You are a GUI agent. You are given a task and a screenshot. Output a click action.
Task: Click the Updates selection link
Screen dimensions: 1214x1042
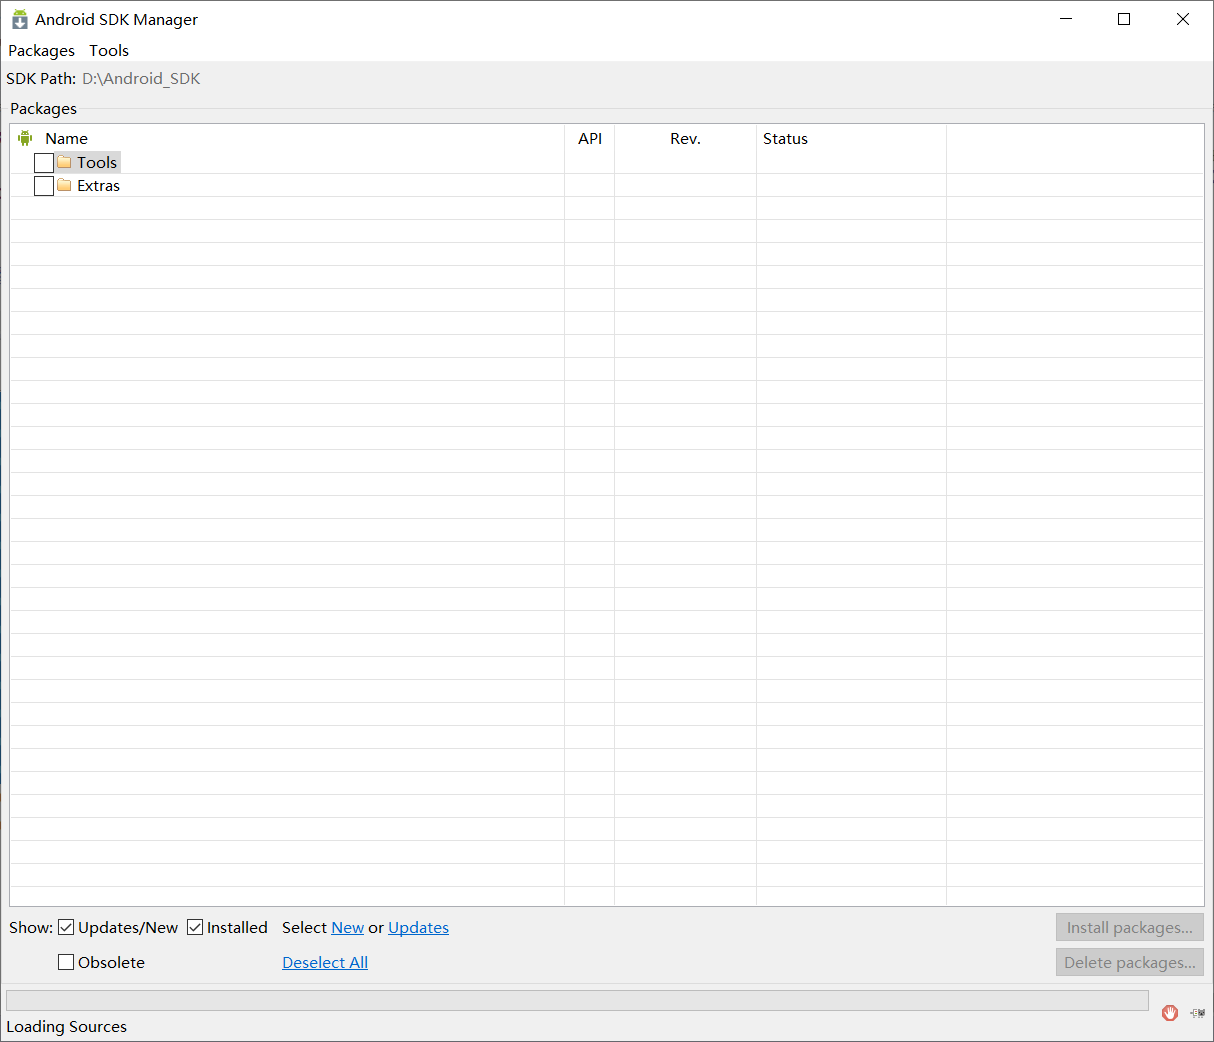[x=418, y=927]
